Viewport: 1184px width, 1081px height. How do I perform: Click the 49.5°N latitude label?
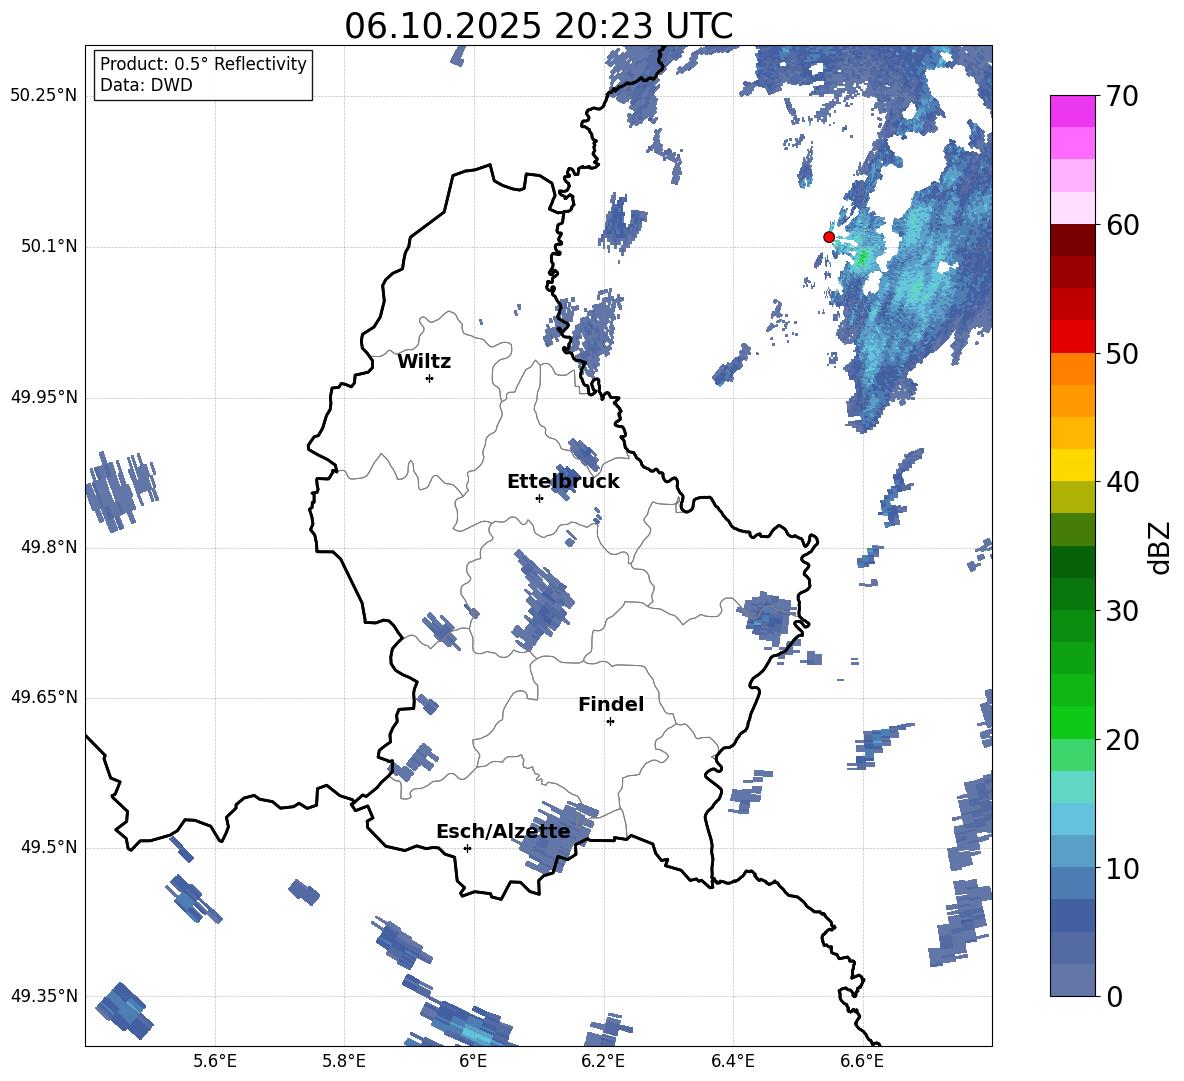tap(49, 847)
